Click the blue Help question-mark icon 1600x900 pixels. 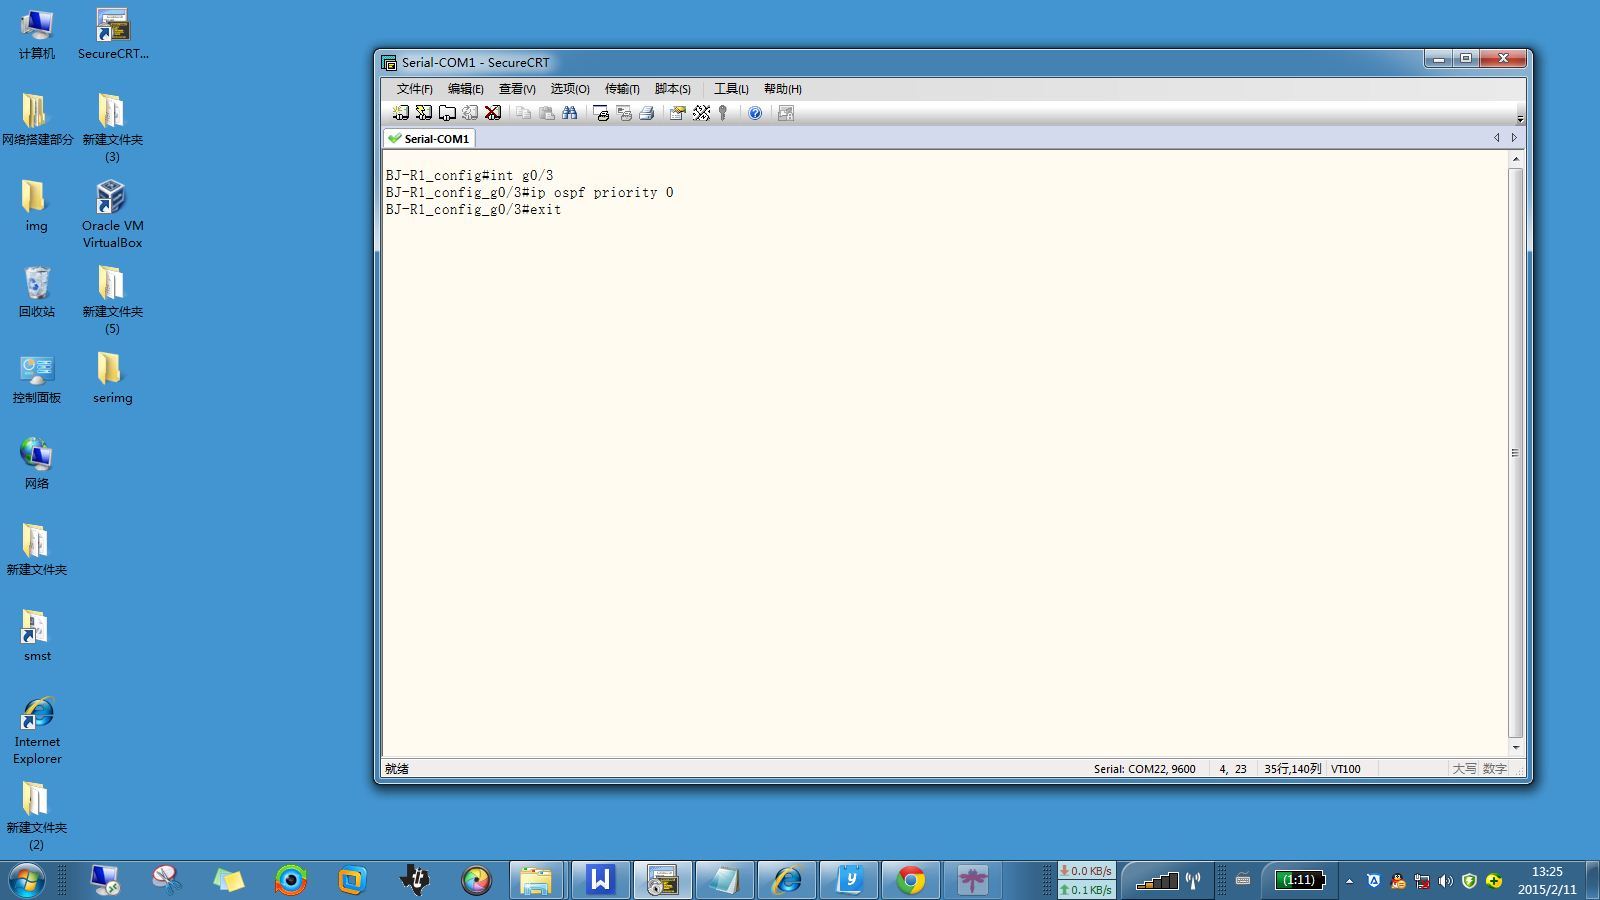[x=755, y=113]
